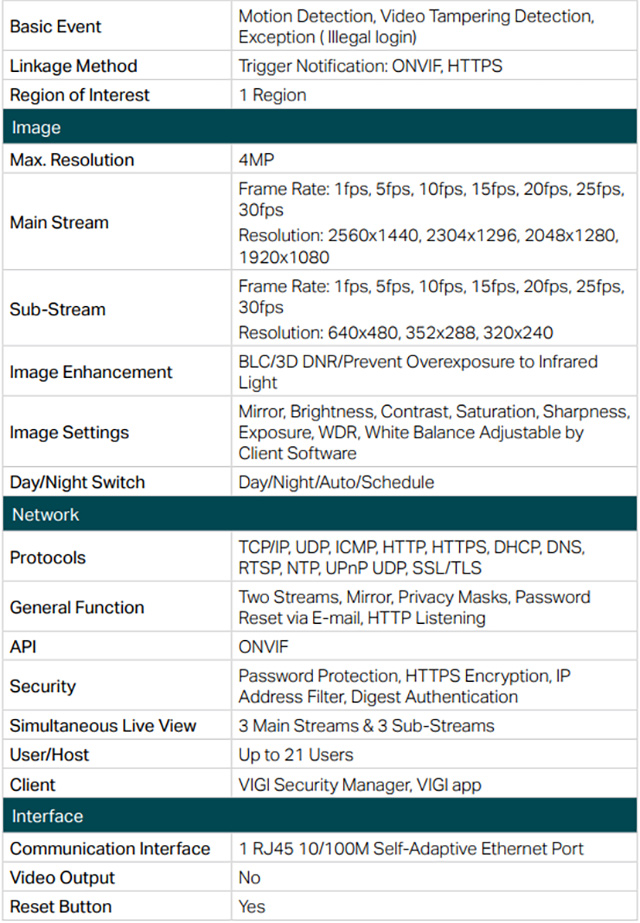This screenshot has height=923, width=640.
Task: Click the Protocols row label
Action: 48,557
